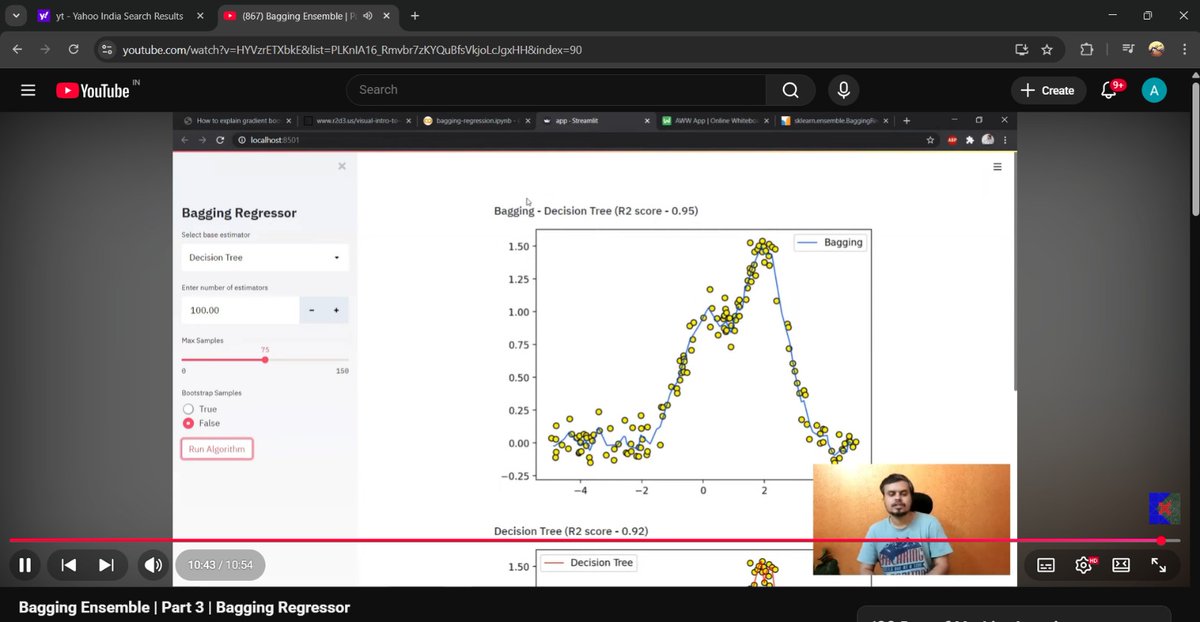The height and width of the screenshot is (622, 1200).
Task: Start voice search with the microphone
Action: click(x=844, y=90)
